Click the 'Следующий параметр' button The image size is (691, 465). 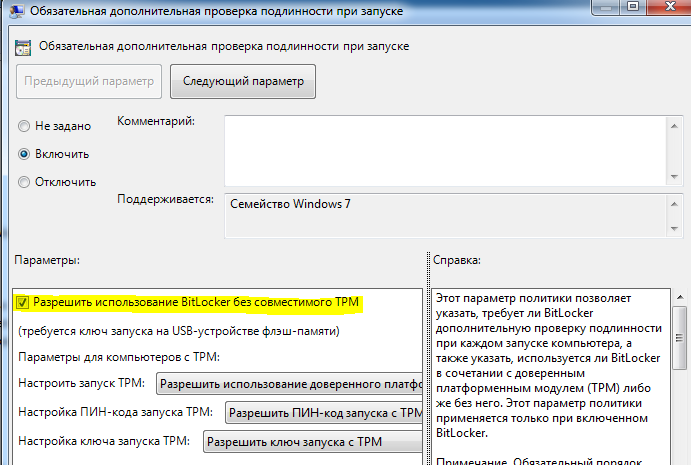coord(243,82)
